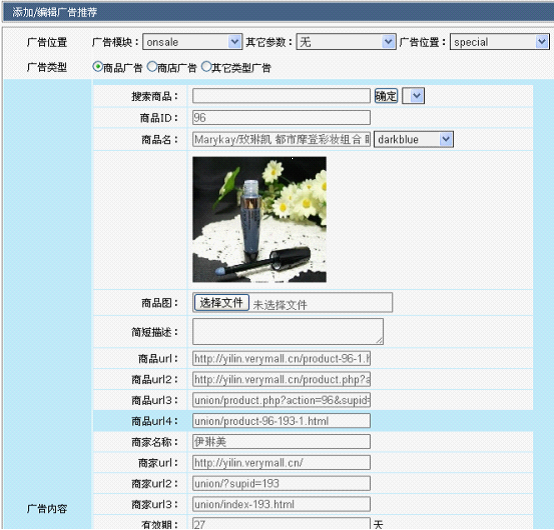Click the product mascara thumbnail image
554x530 pixels.
(259, 219)
